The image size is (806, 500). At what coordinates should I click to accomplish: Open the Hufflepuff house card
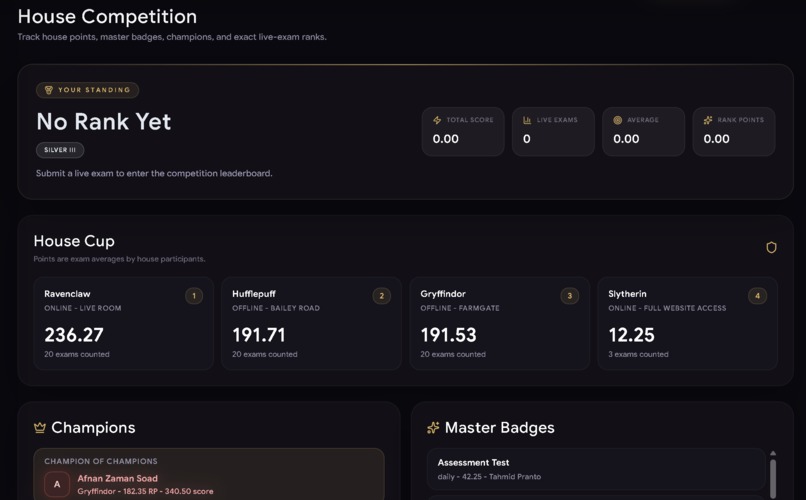click(x=311, y=323)
